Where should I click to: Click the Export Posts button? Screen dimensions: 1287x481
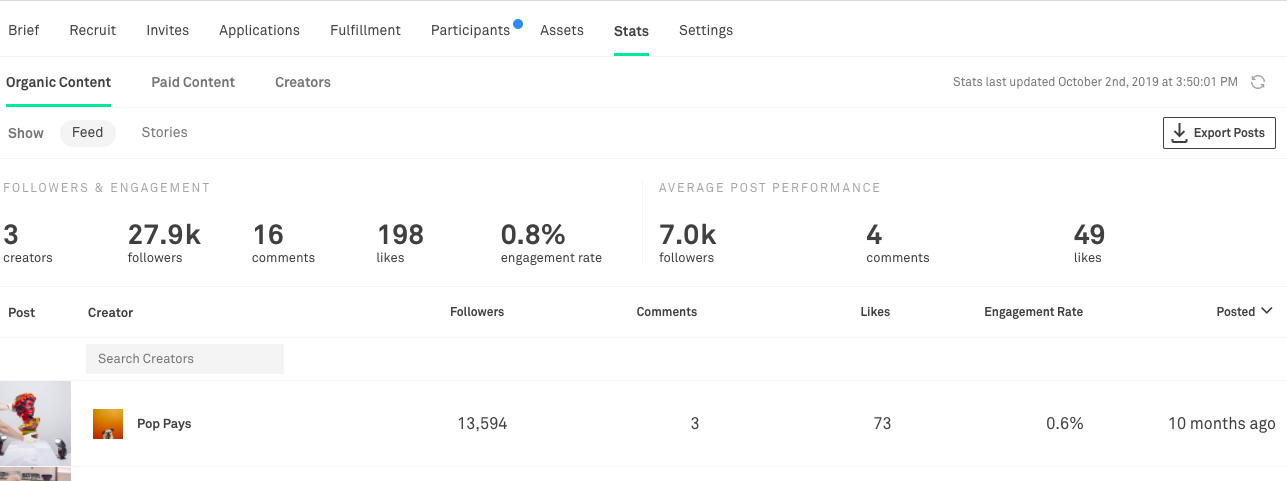pyautogui.click(x=1219, y=133)
